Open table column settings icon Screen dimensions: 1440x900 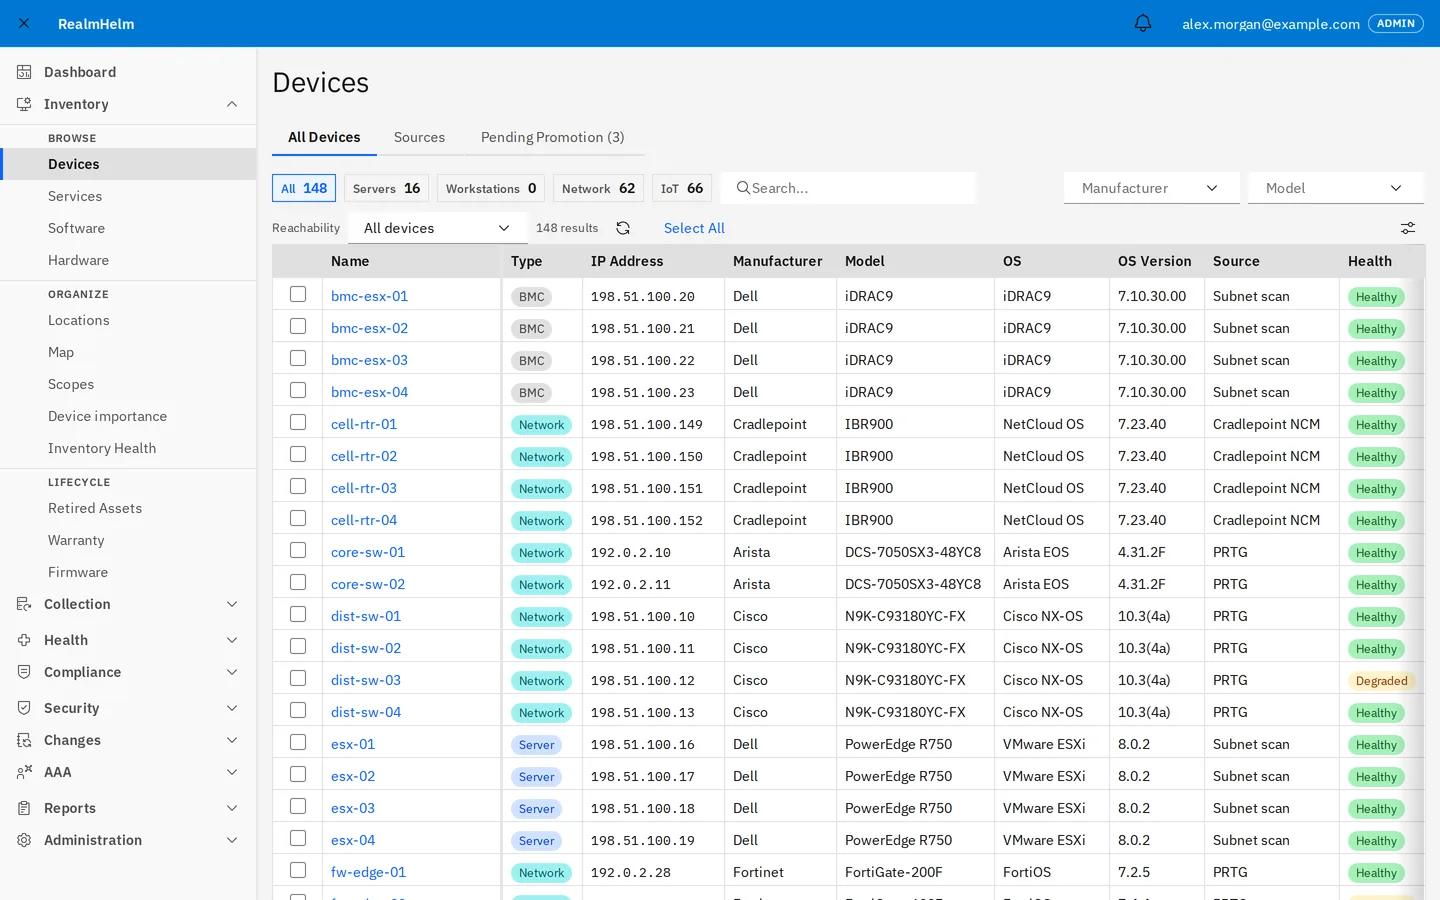pyautogui.click(x=1408, y=228)
